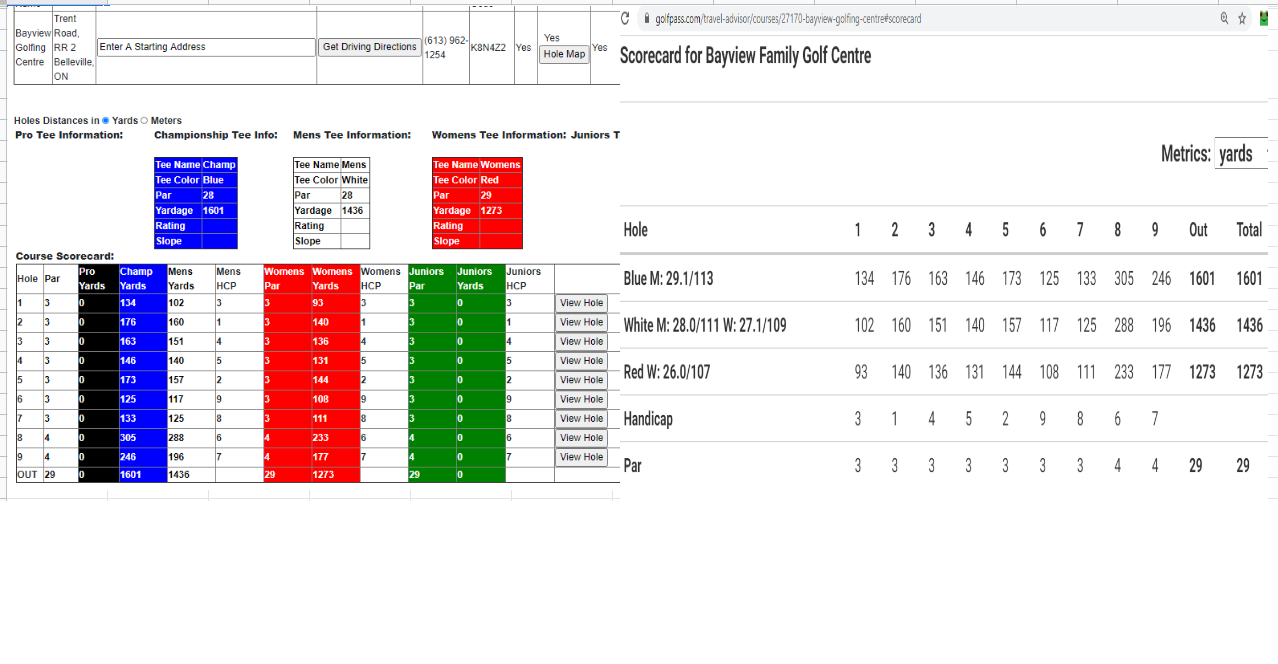Bookmark this page with the star icon

point(1243,19)
